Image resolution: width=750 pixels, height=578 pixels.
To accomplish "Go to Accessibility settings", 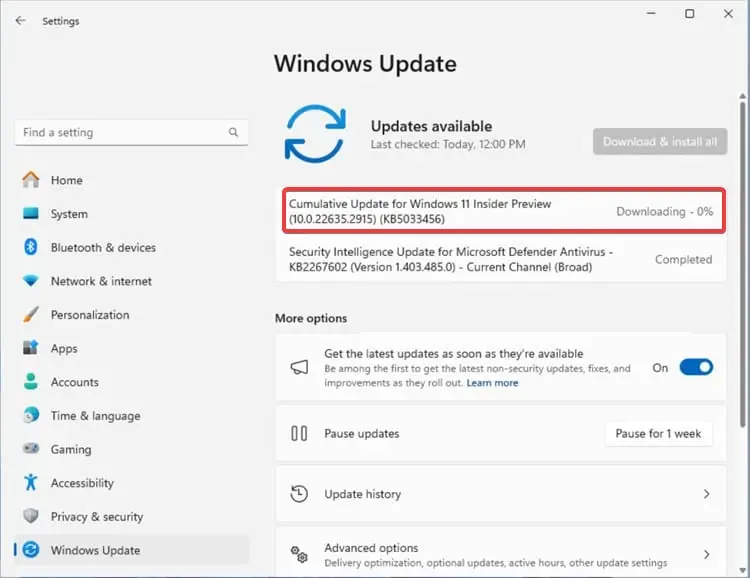I will (x=131, y=482).
